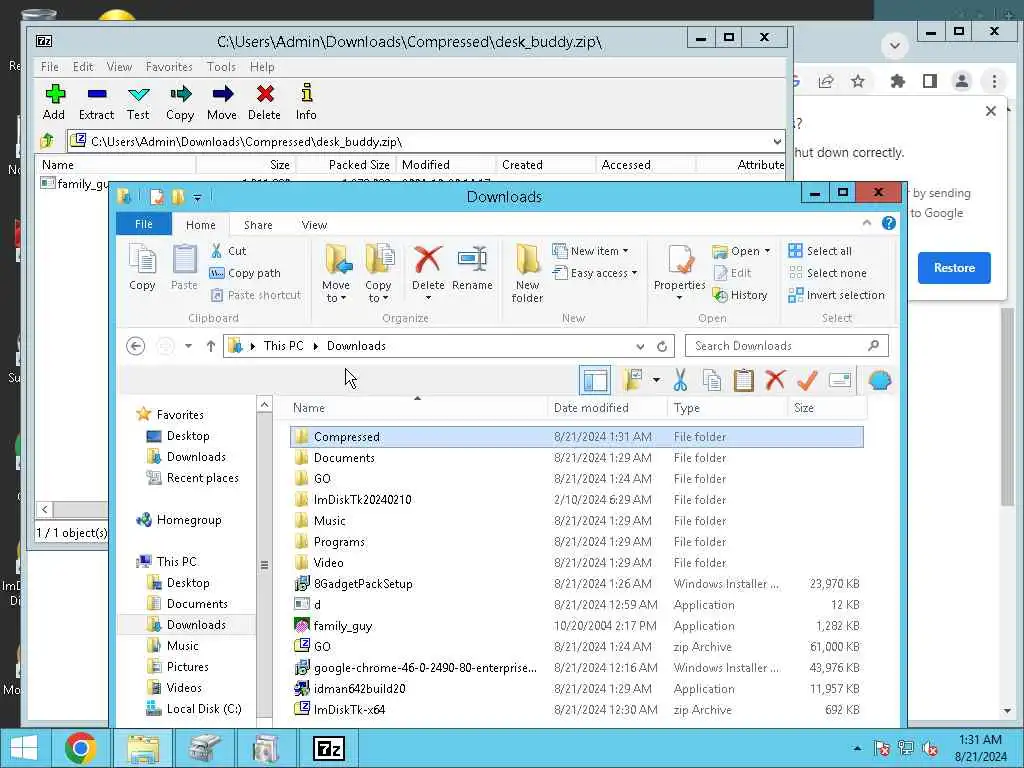Click History in the Open group
This screenshot has height=768, width=1024.
[x=741, y=295]
